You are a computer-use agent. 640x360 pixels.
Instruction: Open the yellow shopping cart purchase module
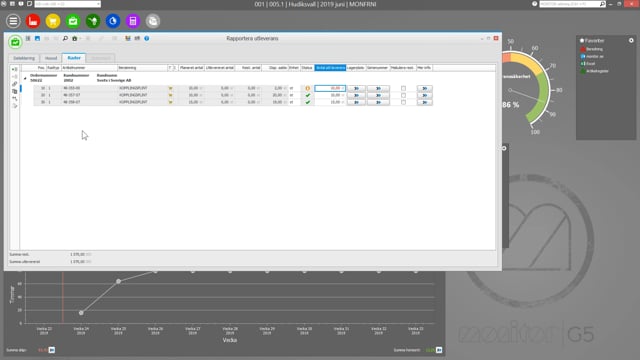[x=53, y=21]
